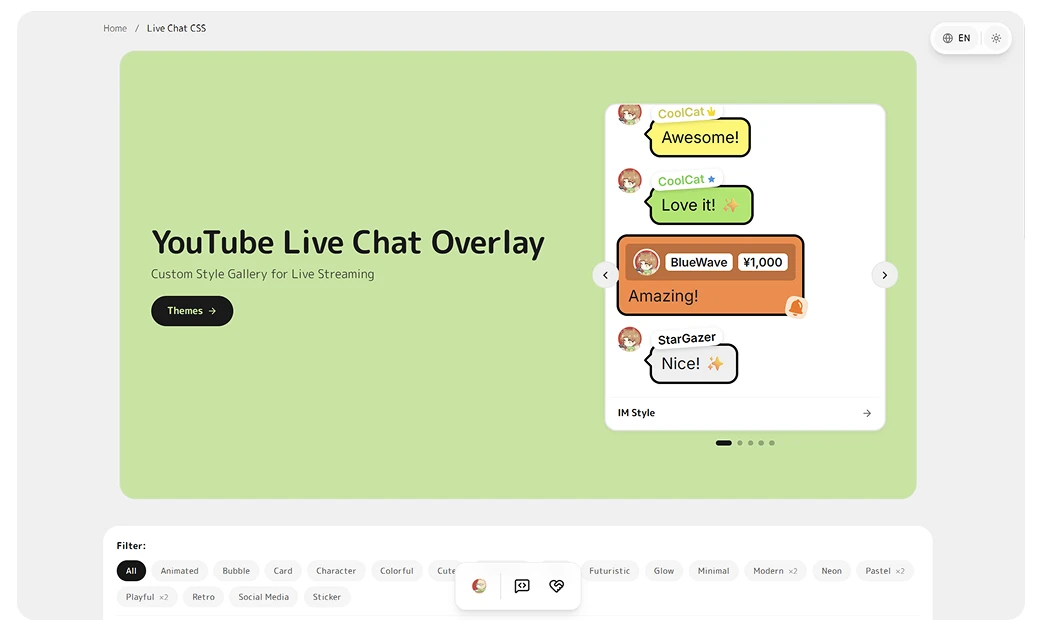The height and width of the screenshot is (630, 1042).
Task: Select the fourth carousel indicator dot
Action: point(761,443)
